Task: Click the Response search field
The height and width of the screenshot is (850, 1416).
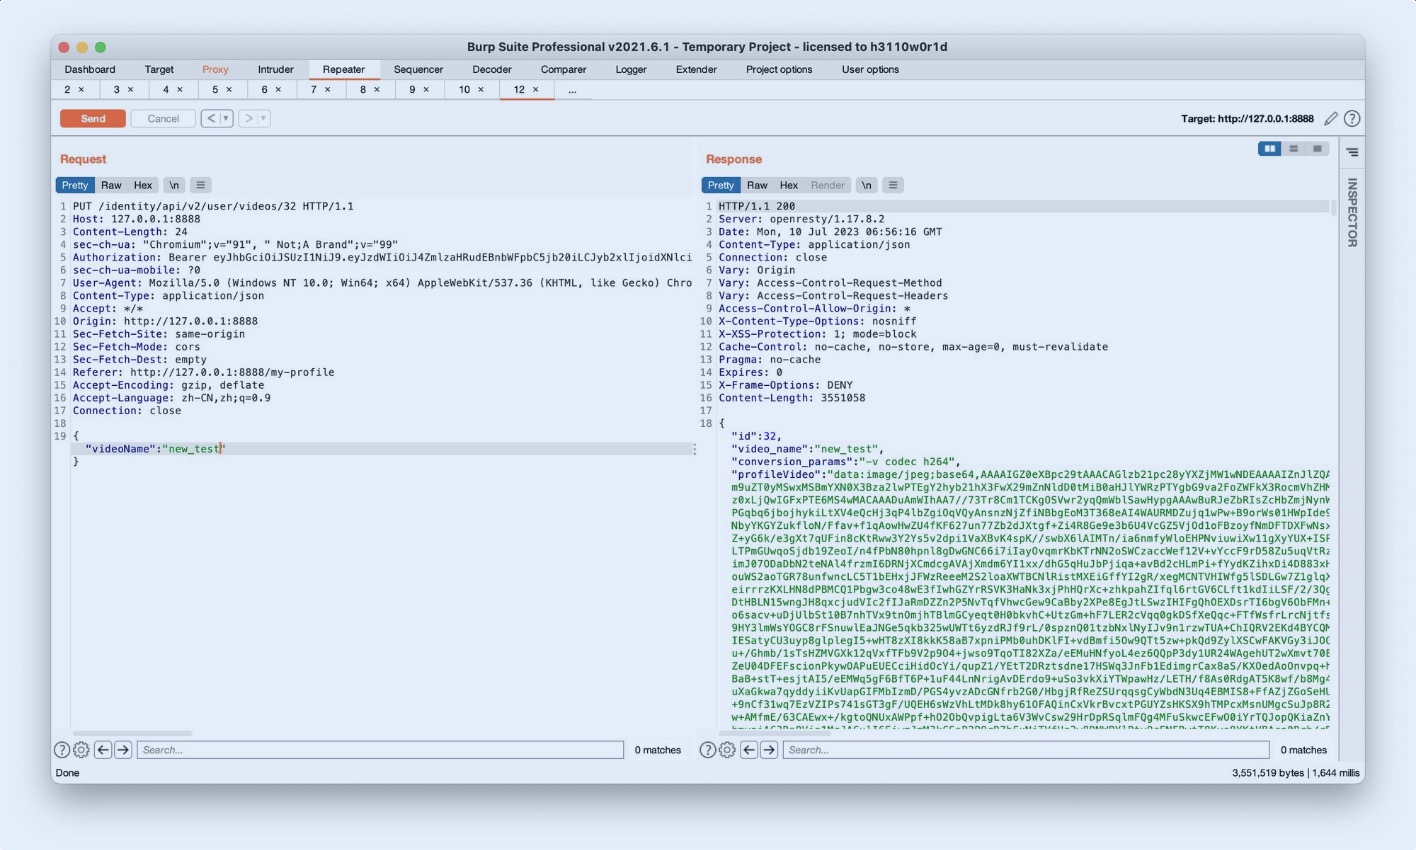Action: pos(1026,750)
